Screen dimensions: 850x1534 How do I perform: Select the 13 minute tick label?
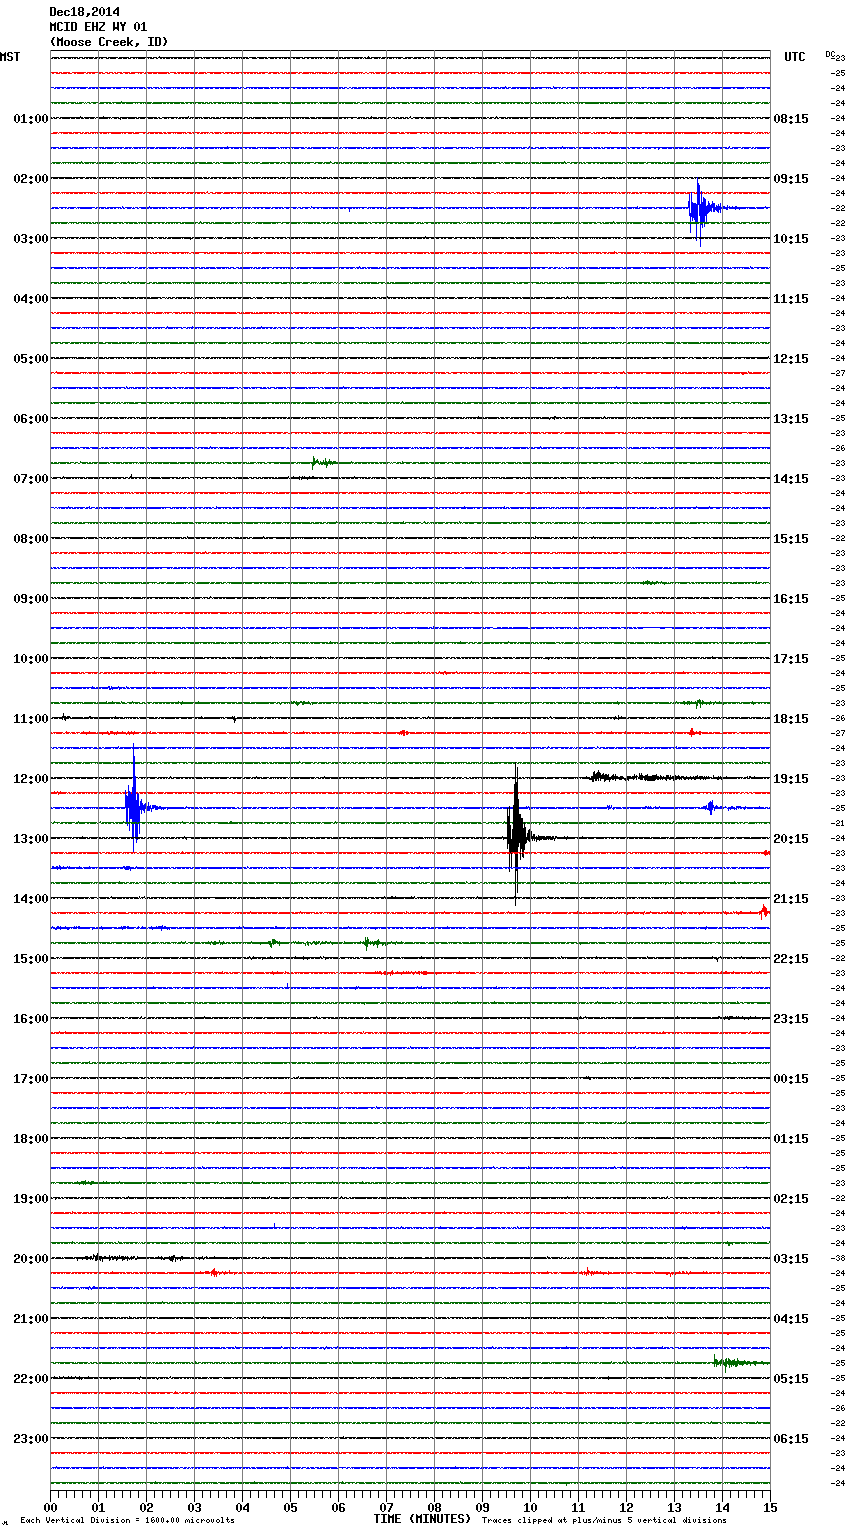(674, 1507)
